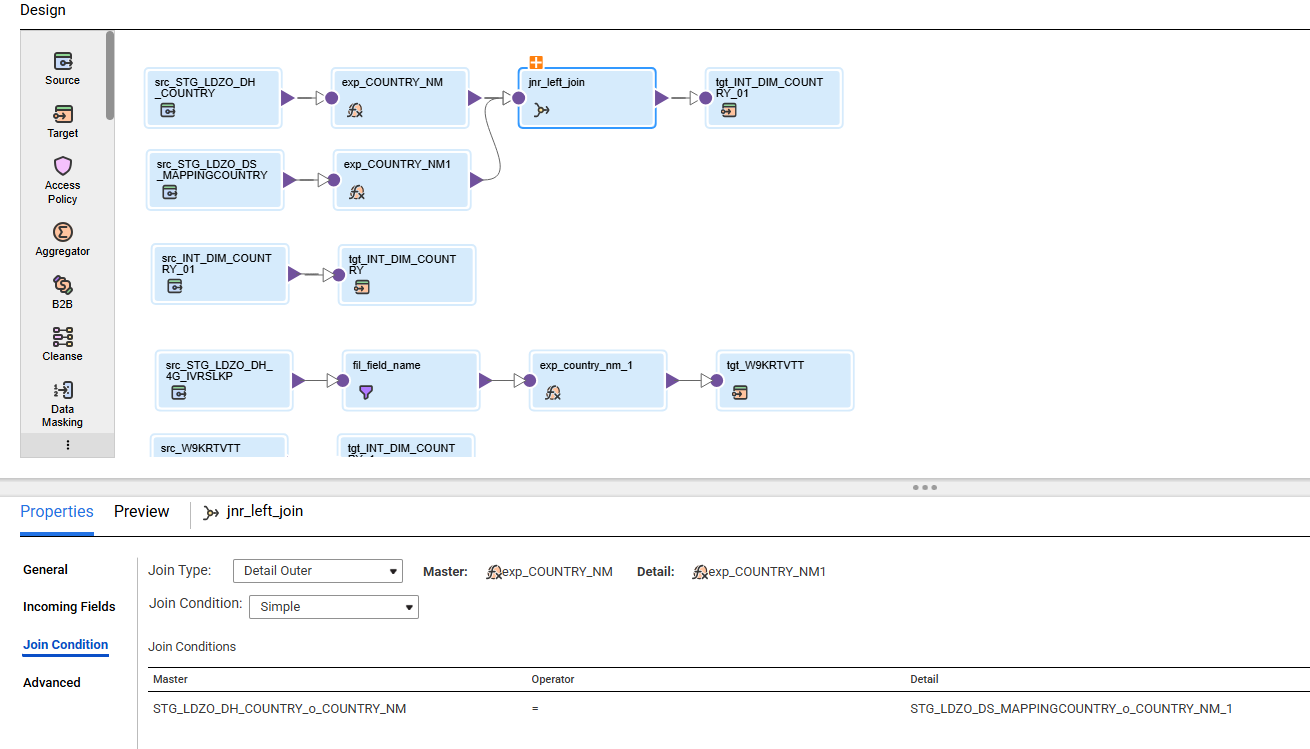Open the Incoming Fields section

pyautogui.click(x=69, y=606)
